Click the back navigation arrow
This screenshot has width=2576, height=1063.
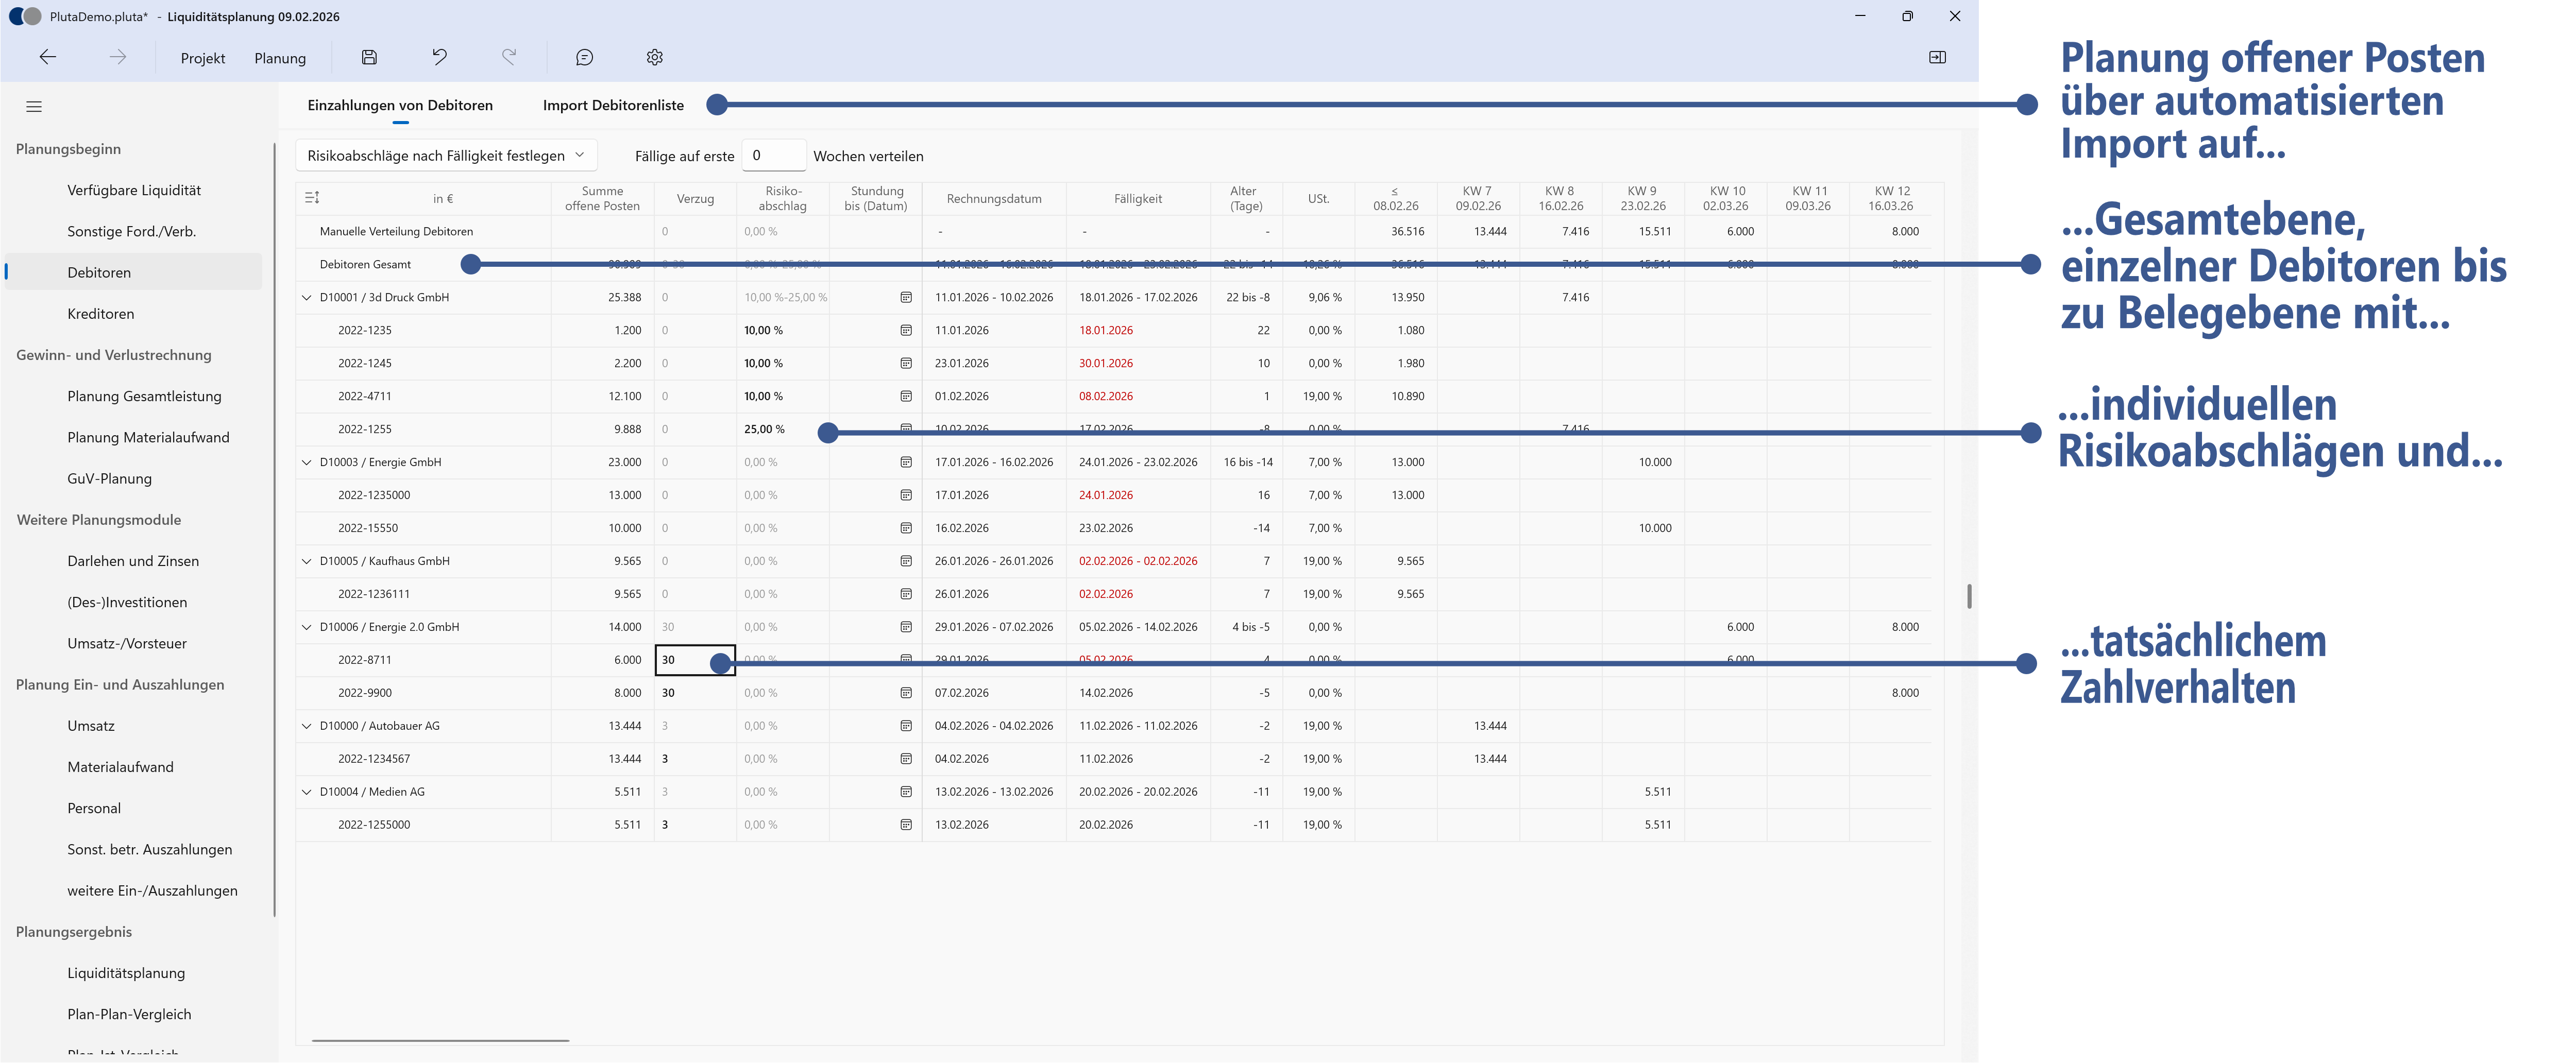(48, 57)
